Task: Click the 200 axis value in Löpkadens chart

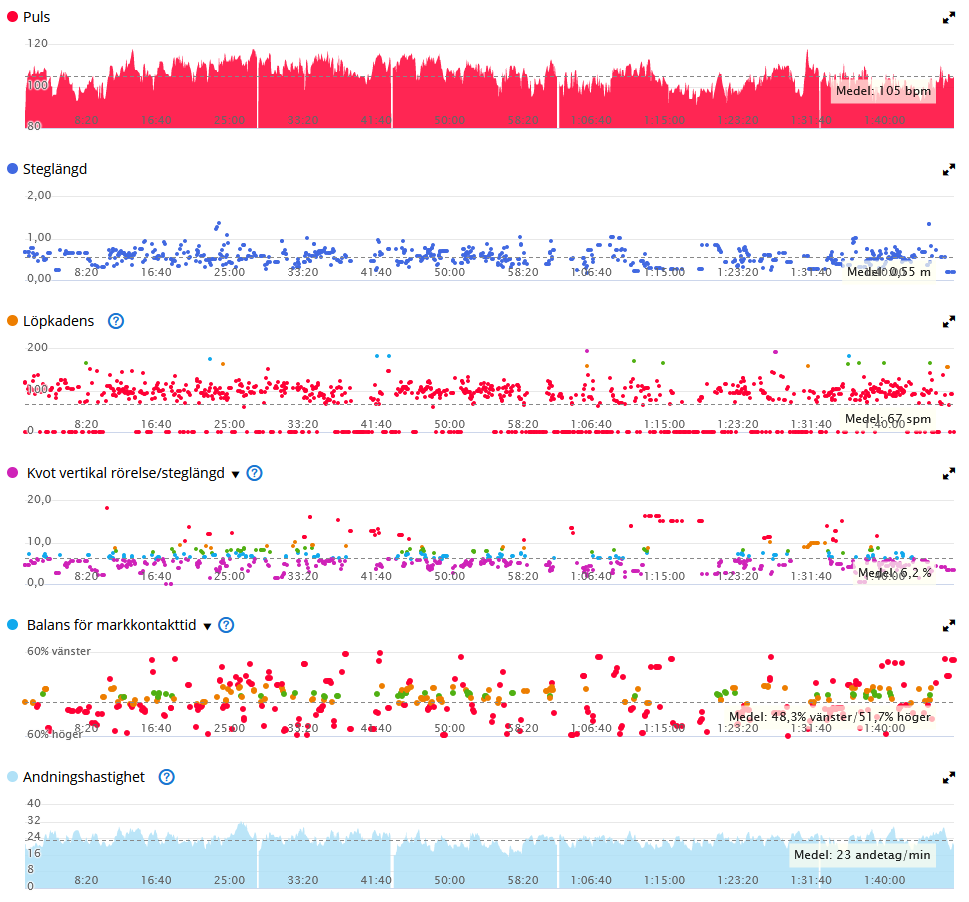Action: (x=37, y=347)
